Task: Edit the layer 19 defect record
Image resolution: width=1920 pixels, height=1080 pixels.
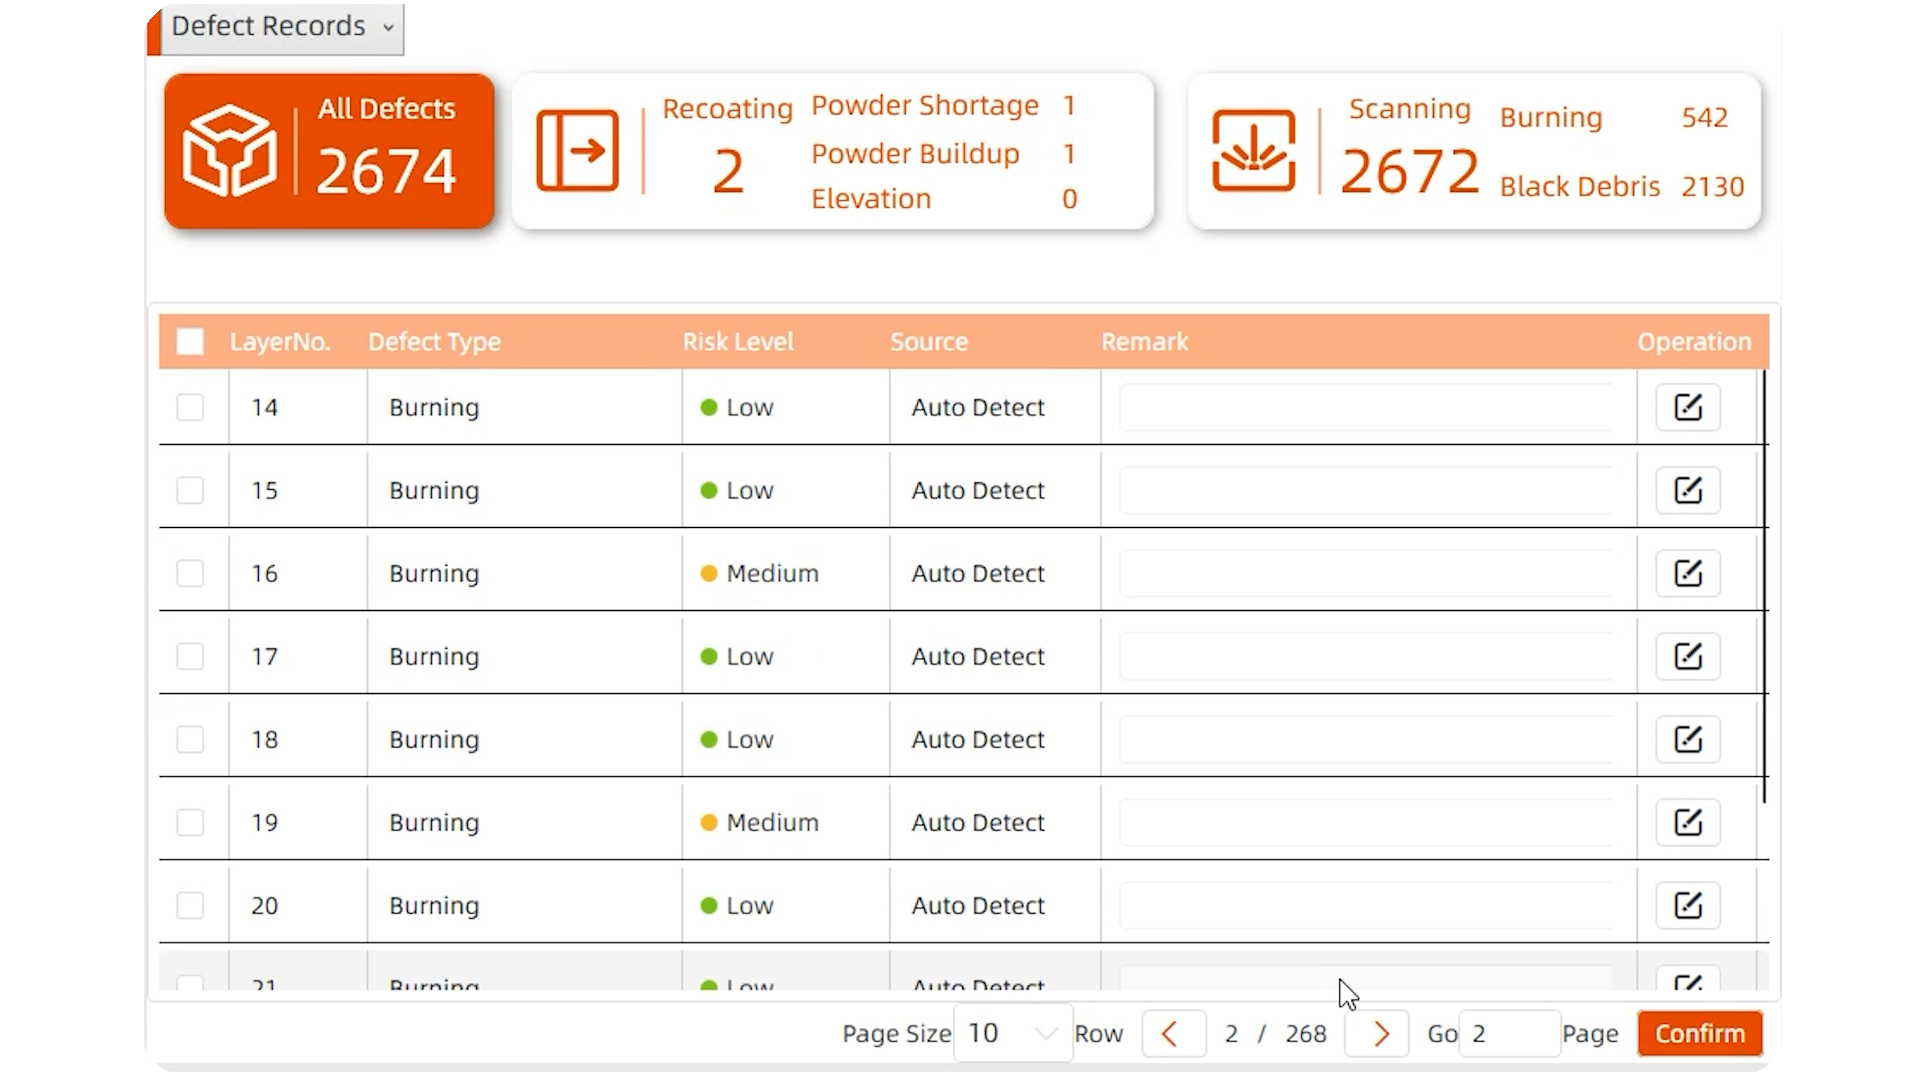Action: (x=1687, y=822)
